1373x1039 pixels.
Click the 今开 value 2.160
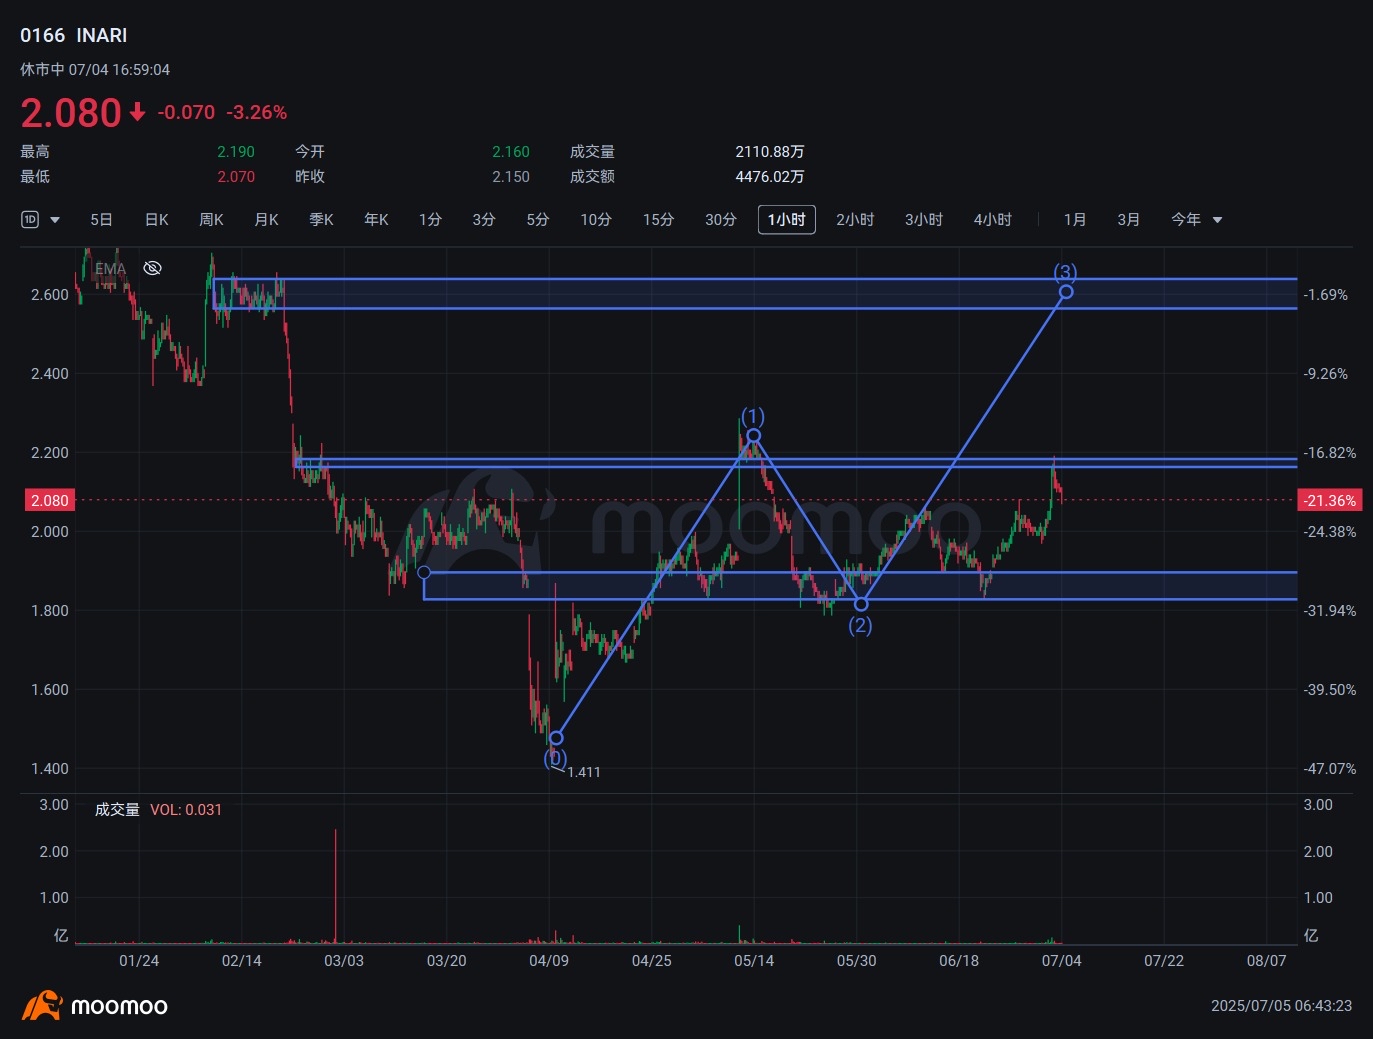tap(511, 151)
